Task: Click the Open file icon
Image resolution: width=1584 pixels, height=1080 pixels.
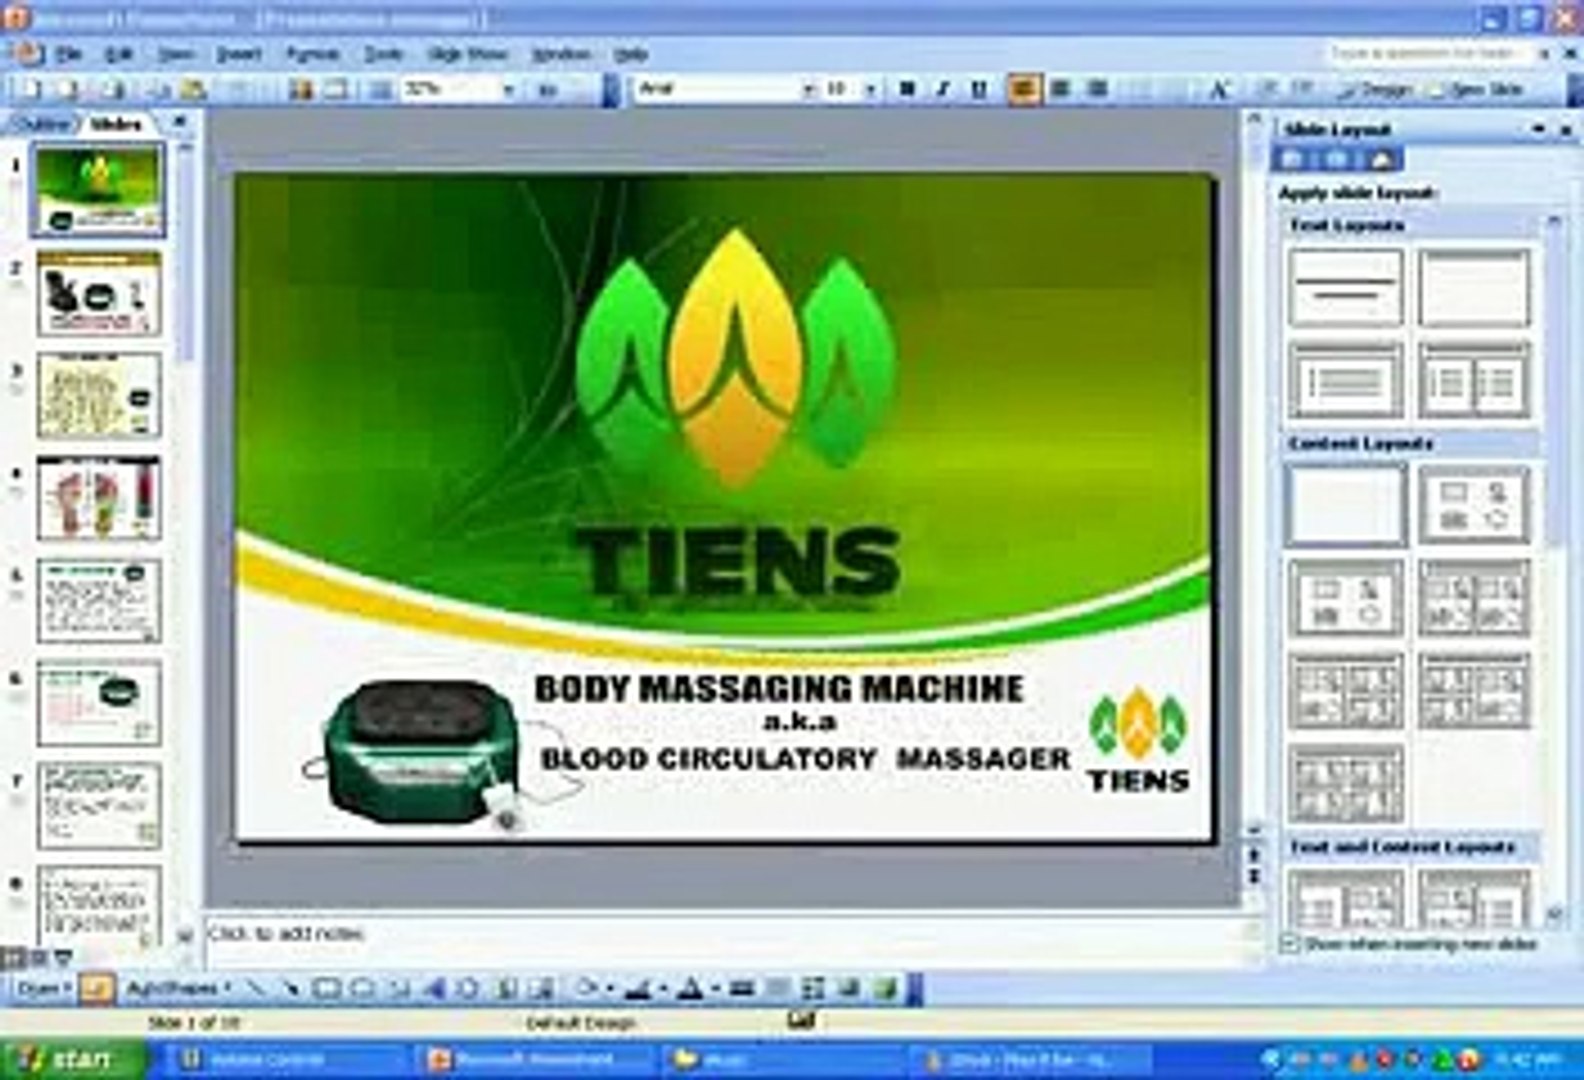Action: pos(68,89)
